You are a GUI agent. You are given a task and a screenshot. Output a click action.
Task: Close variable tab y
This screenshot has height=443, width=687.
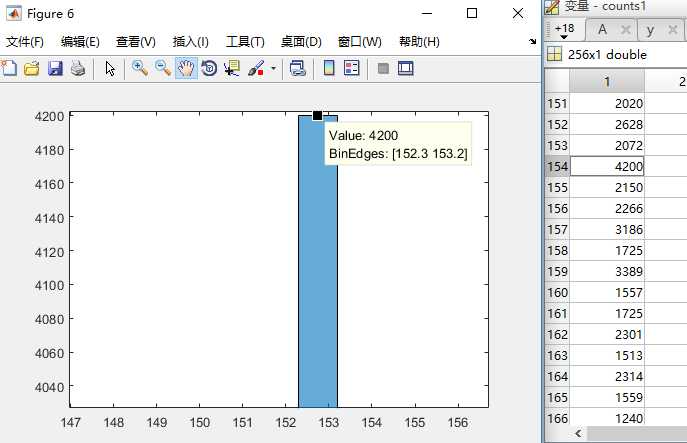[x=673, y=30]
